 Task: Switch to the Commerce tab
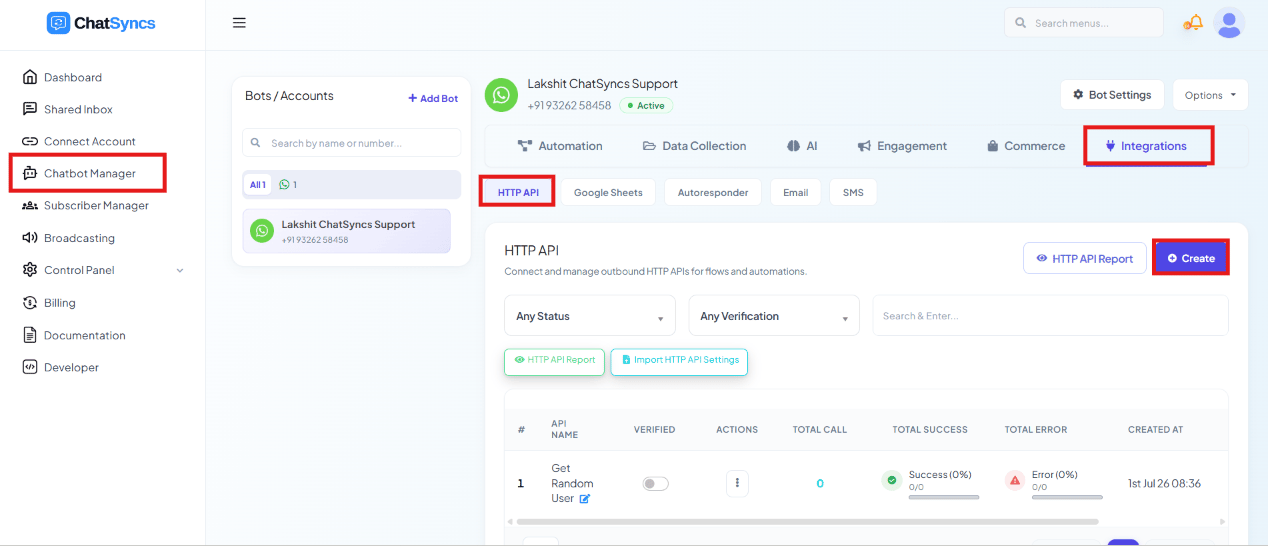click(x=1025, y=146)
